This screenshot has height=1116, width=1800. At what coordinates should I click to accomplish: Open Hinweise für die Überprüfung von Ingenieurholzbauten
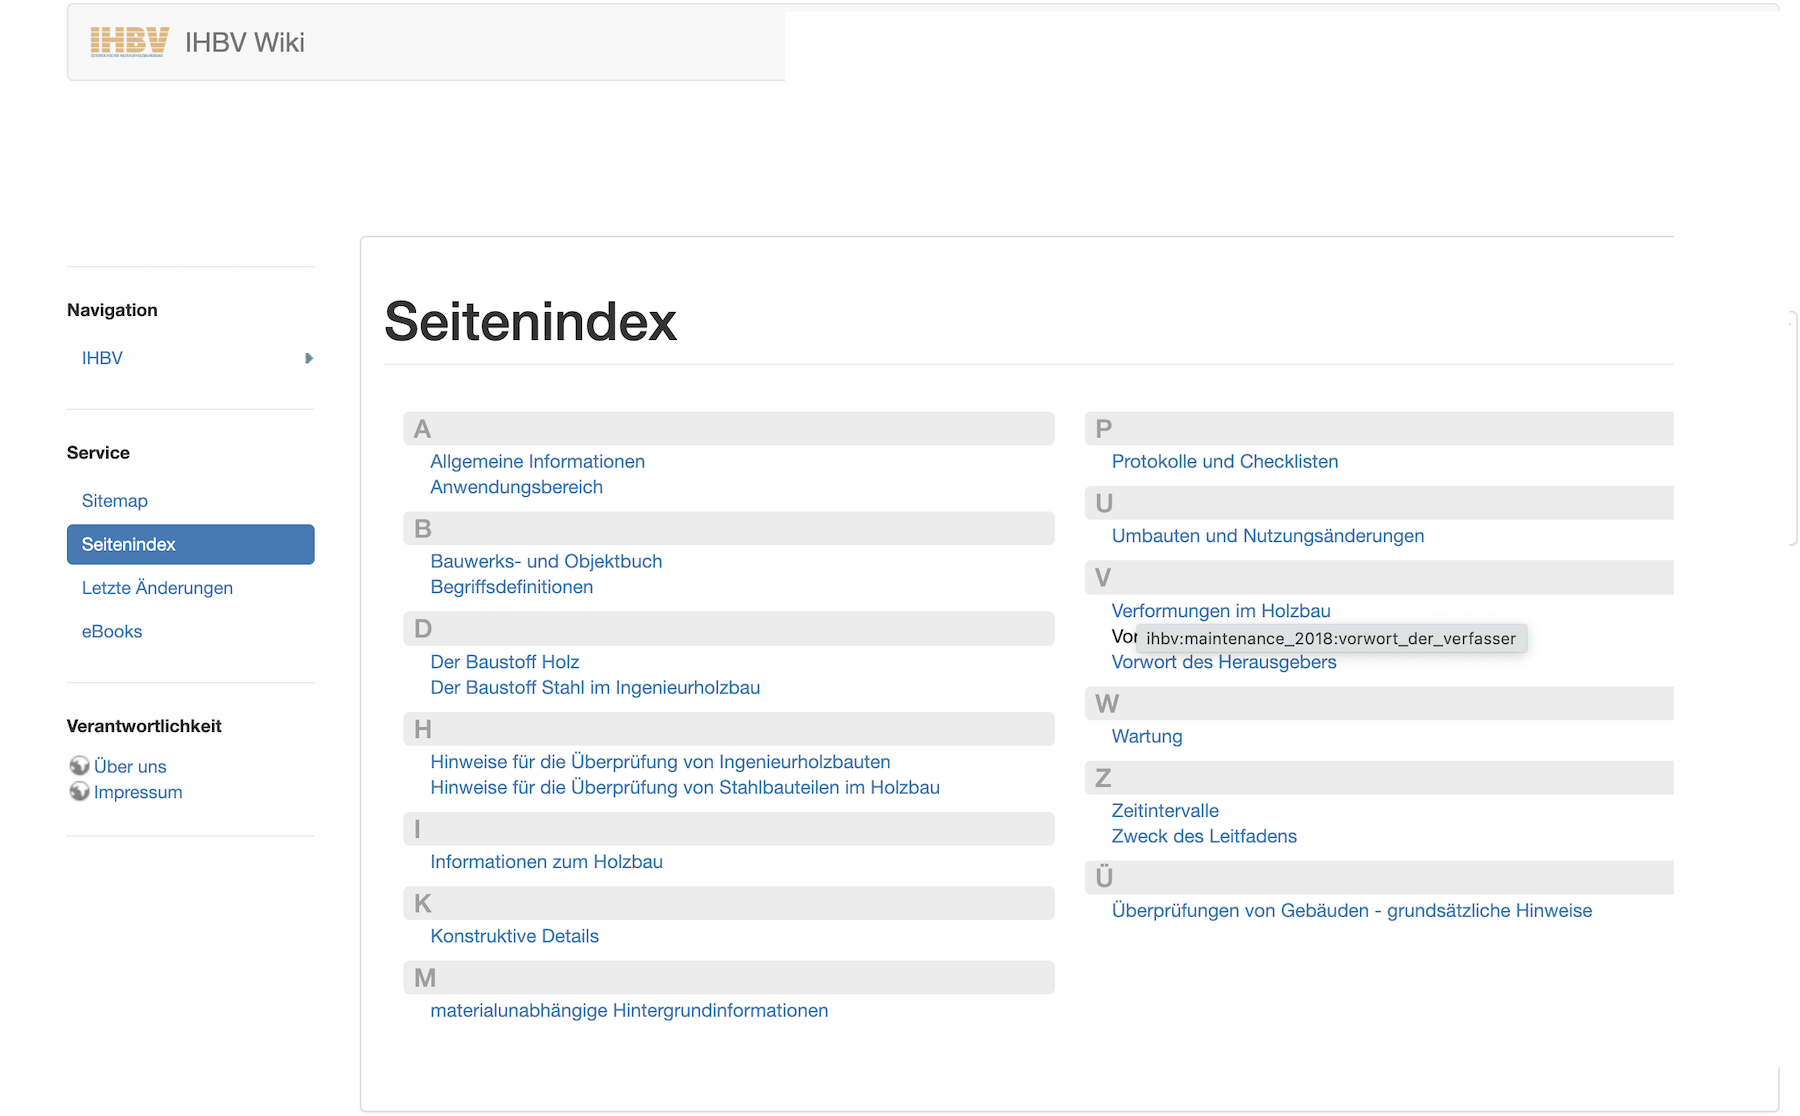coord(660,761)
